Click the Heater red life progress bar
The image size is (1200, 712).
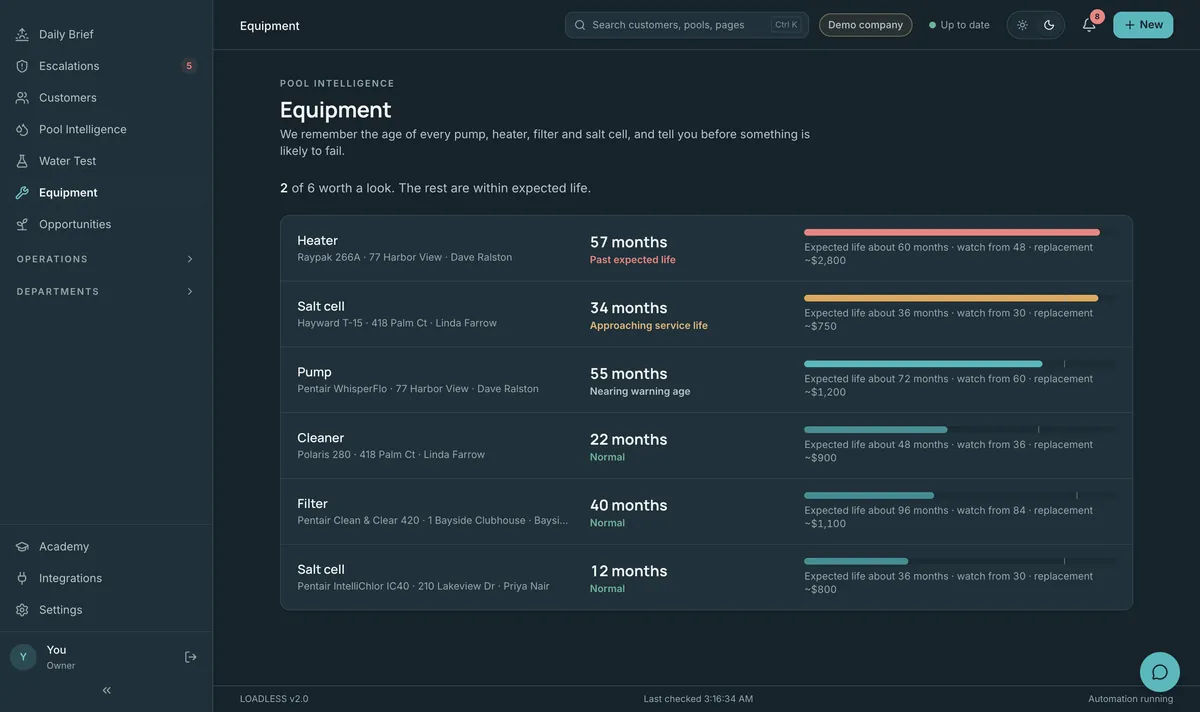pos(952,232)
